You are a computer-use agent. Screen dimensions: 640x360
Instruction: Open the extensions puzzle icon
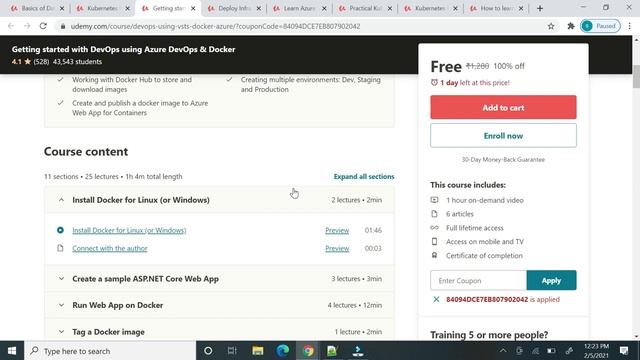tap(571, 26)
